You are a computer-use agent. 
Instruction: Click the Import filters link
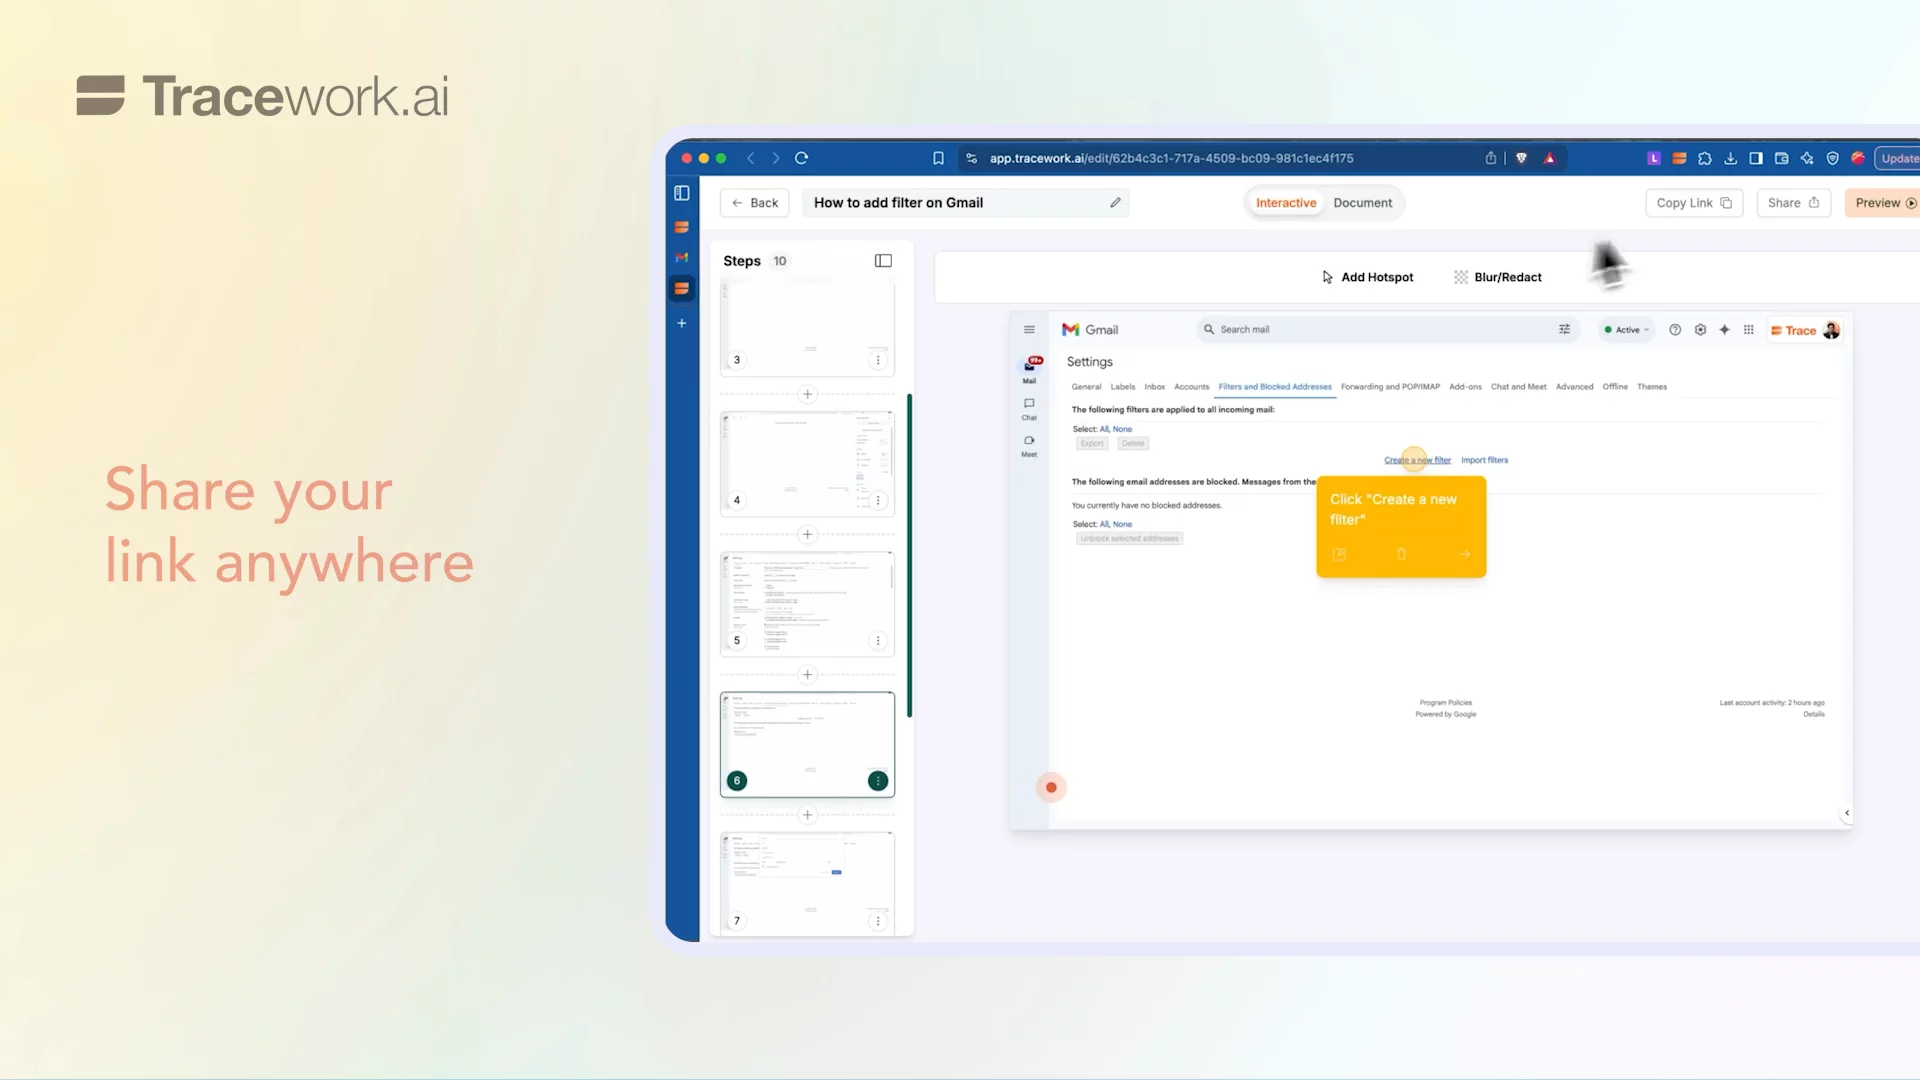point(1484,460)
